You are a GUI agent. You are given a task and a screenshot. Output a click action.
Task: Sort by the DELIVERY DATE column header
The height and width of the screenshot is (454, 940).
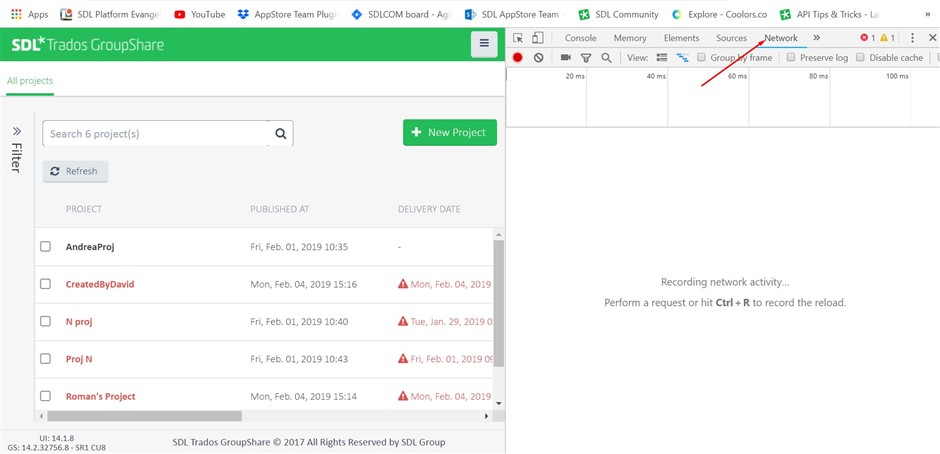[x=429, y=209]
